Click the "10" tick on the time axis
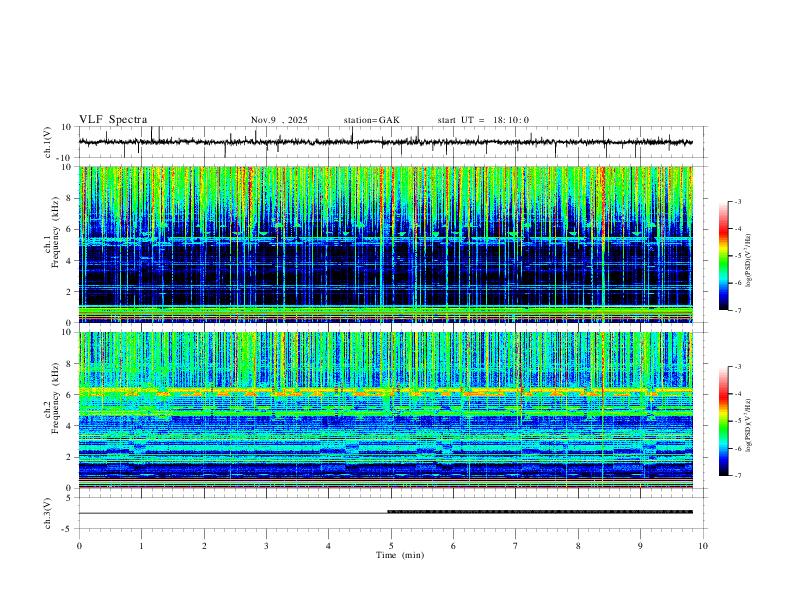Screen dimensions: 792x612 [703, 546]
